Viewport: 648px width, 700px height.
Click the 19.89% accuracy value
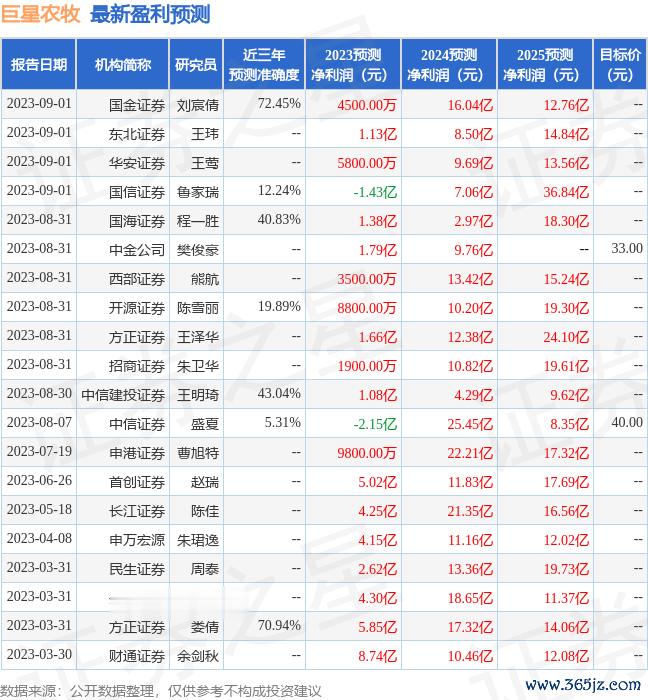pyautogui.click(x=279, y=306)
